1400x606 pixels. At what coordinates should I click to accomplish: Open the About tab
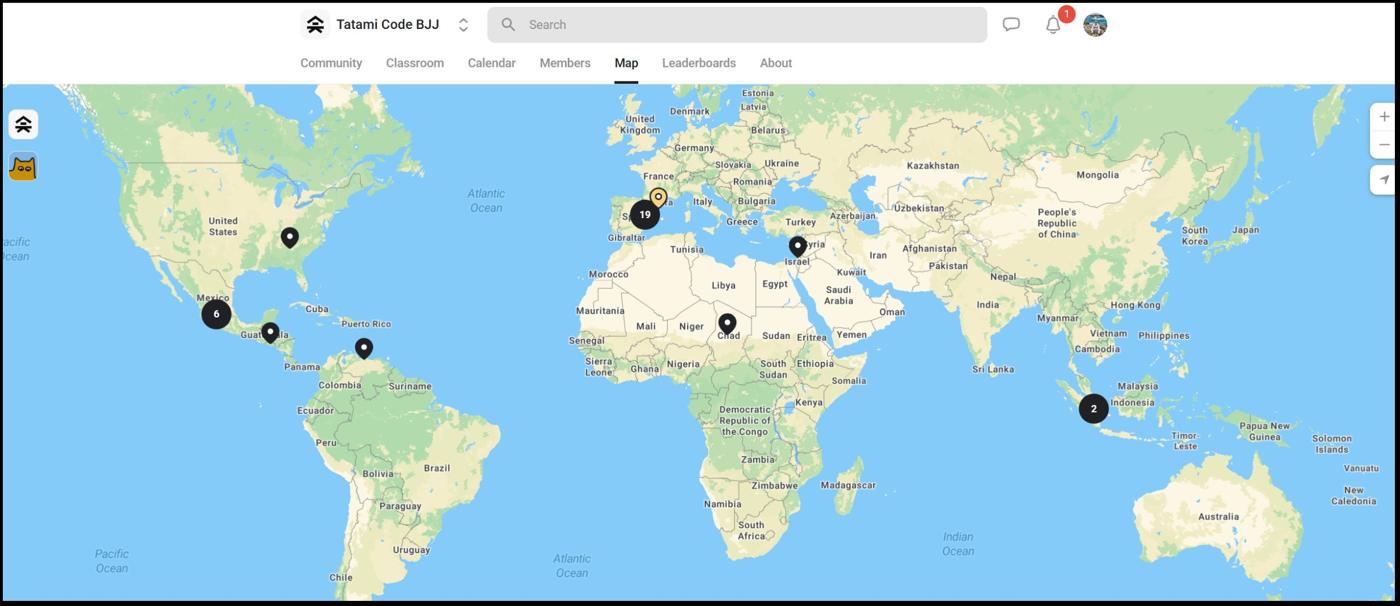[x=776, y=63]
